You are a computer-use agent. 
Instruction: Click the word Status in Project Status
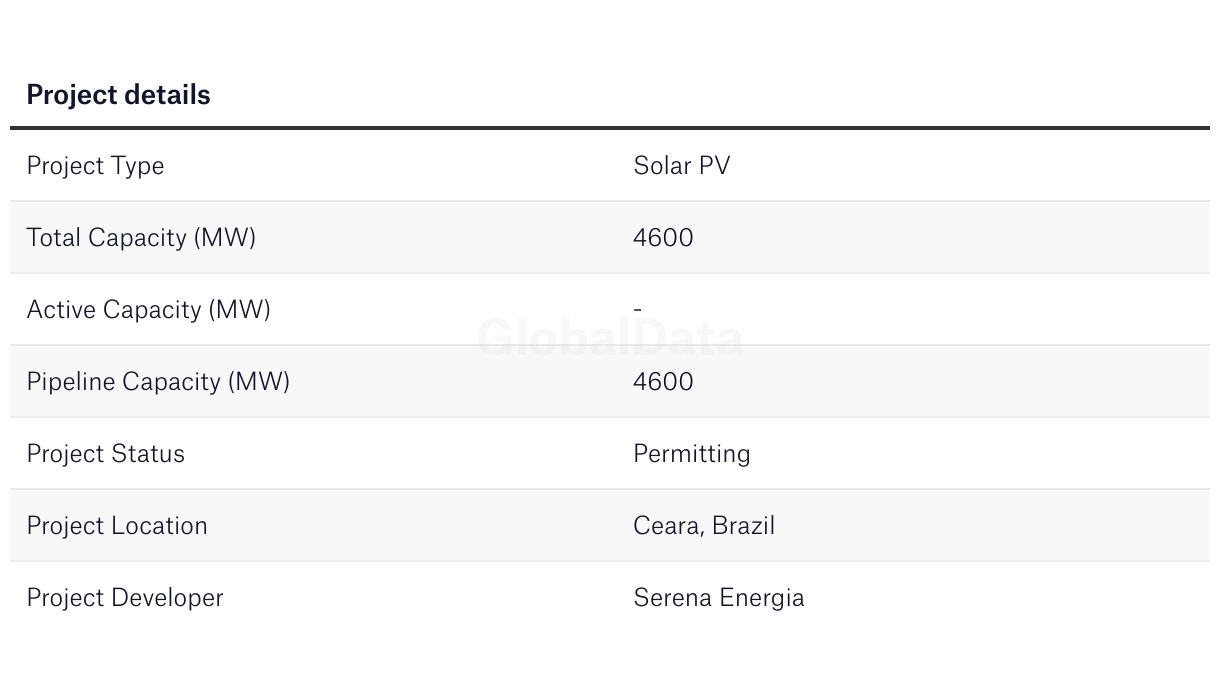148,454
